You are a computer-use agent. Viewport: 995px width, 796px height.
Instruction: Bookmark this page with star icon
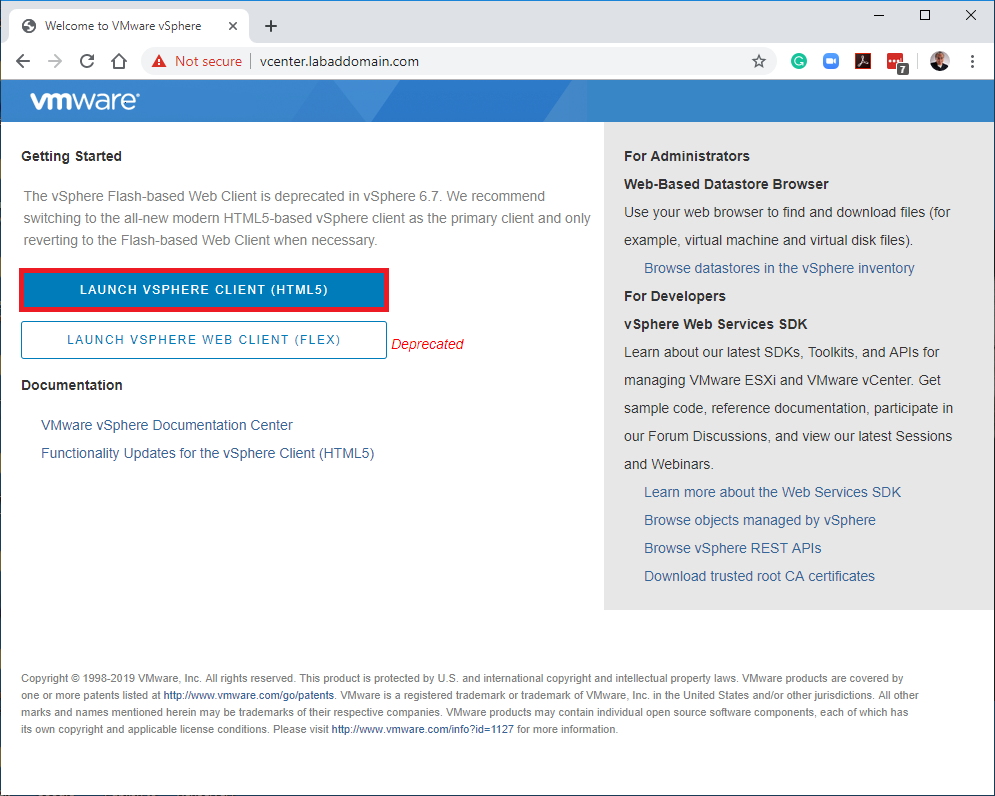[759, 61]
